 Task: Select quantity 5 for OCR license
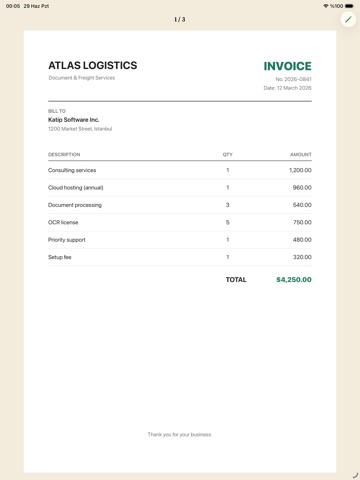click(x=228, y=222)
